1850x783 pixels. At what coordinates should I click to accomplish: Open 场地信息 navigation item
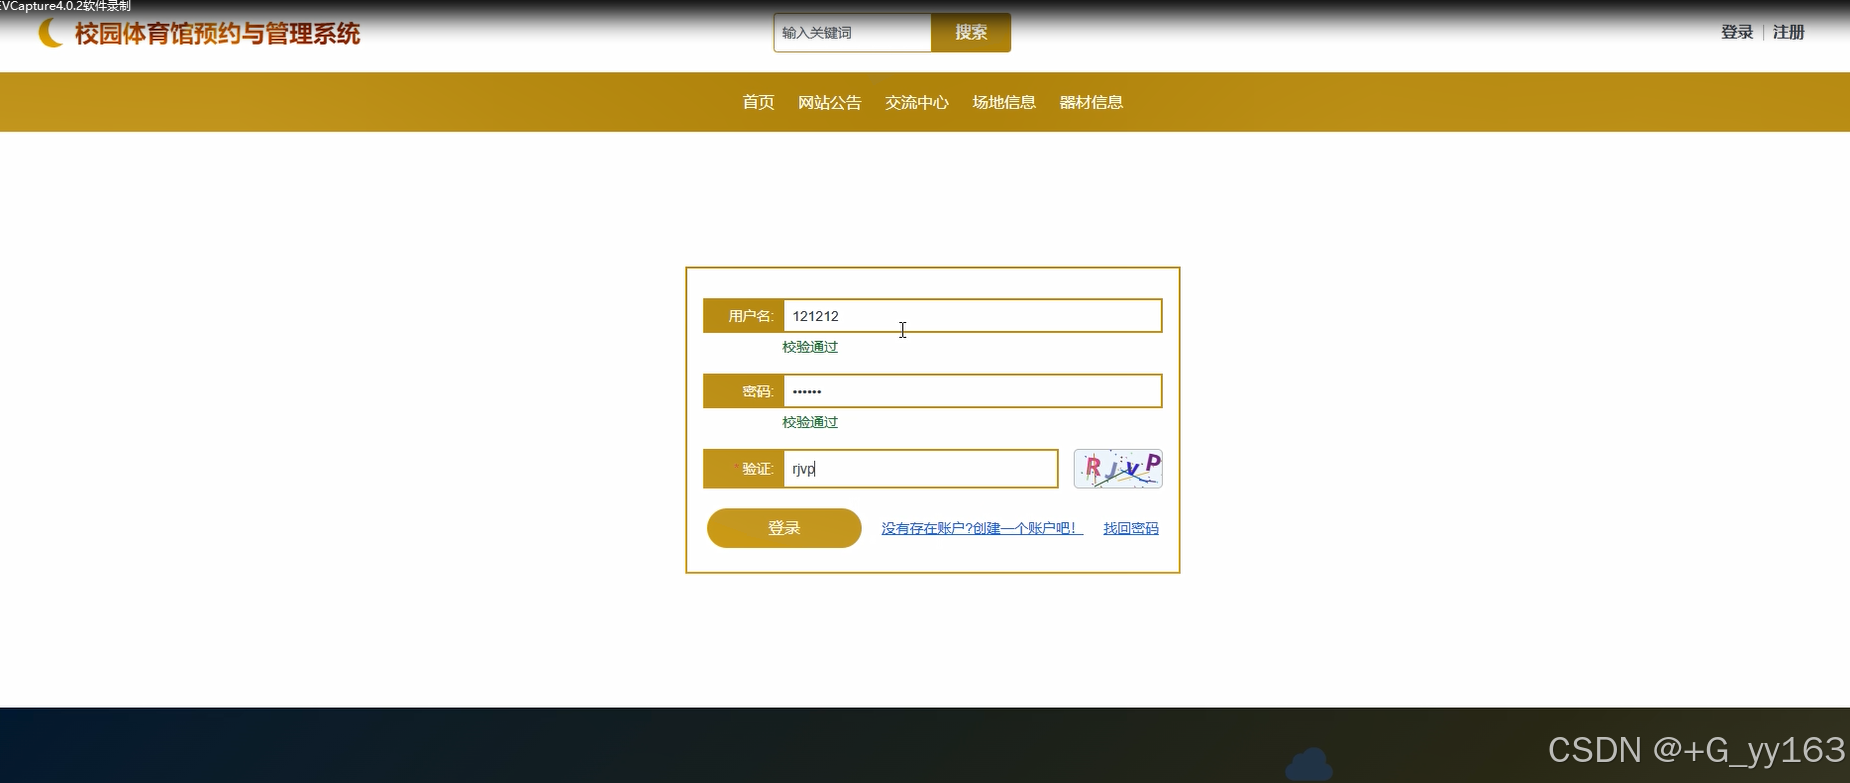click(x=1004, y=102)
